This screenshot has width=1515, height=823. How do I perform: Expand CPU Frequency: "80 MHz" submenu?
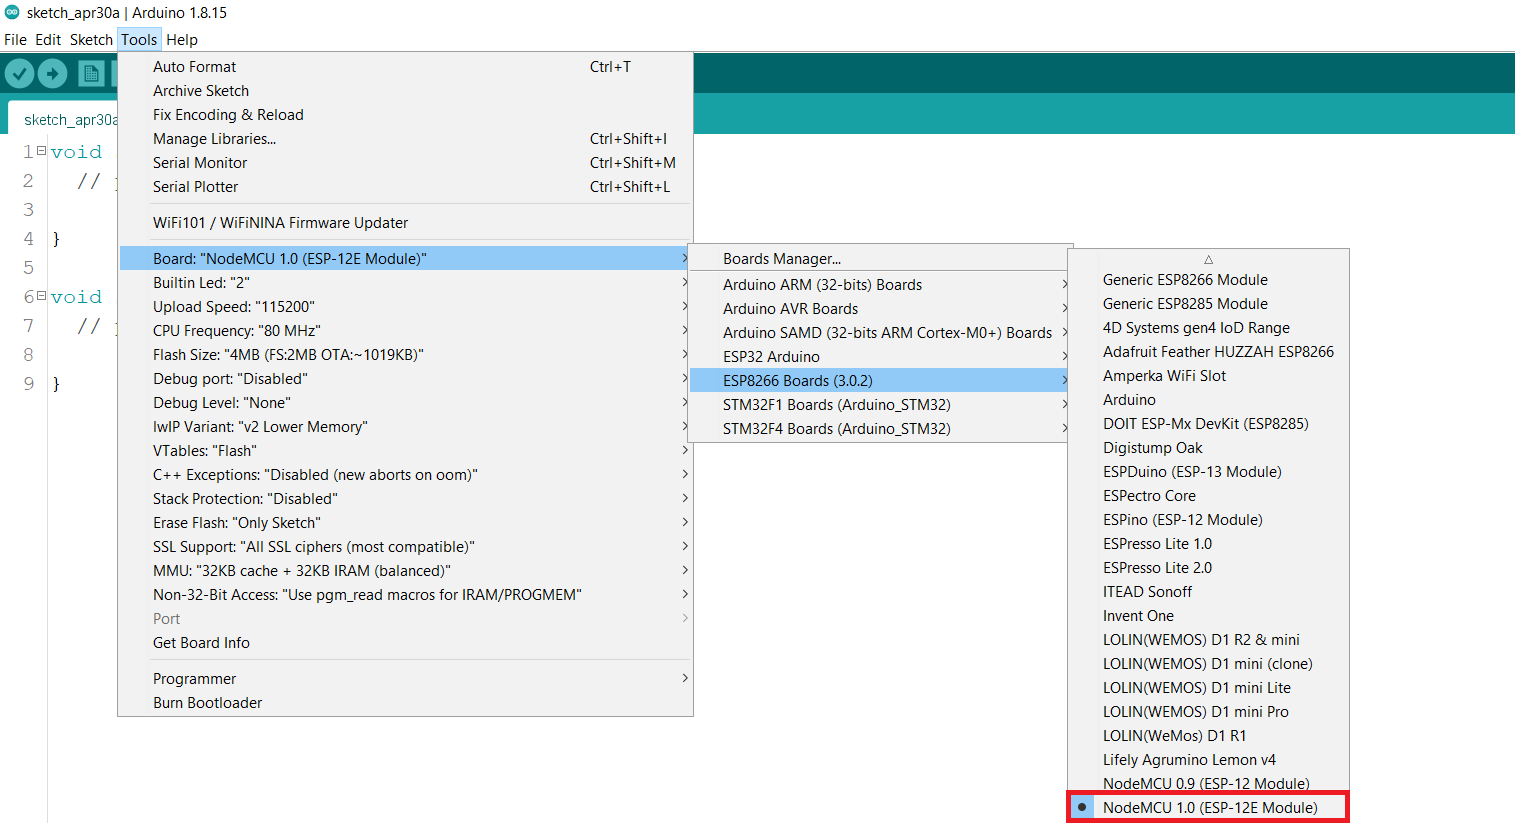405,331
